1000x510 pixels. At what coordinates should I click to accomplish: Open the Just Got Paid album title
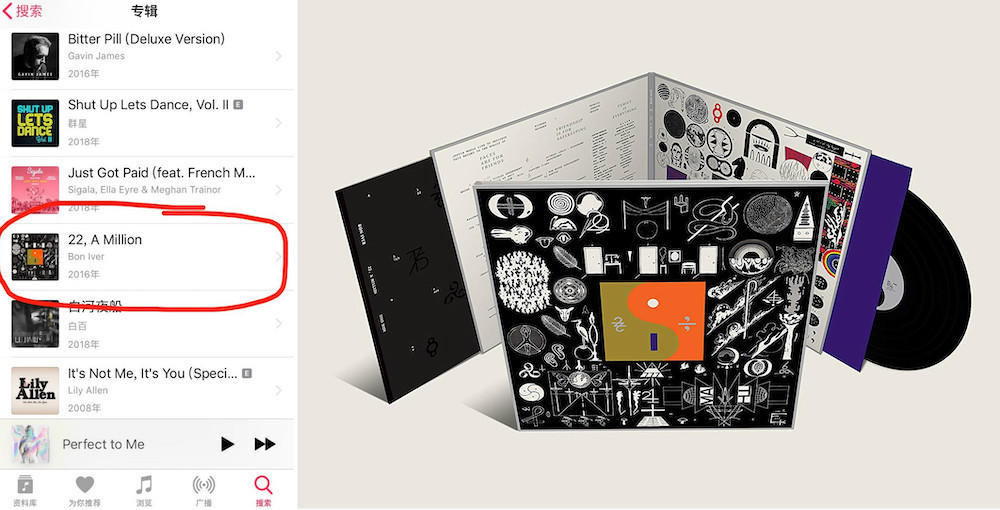point(161,173)
